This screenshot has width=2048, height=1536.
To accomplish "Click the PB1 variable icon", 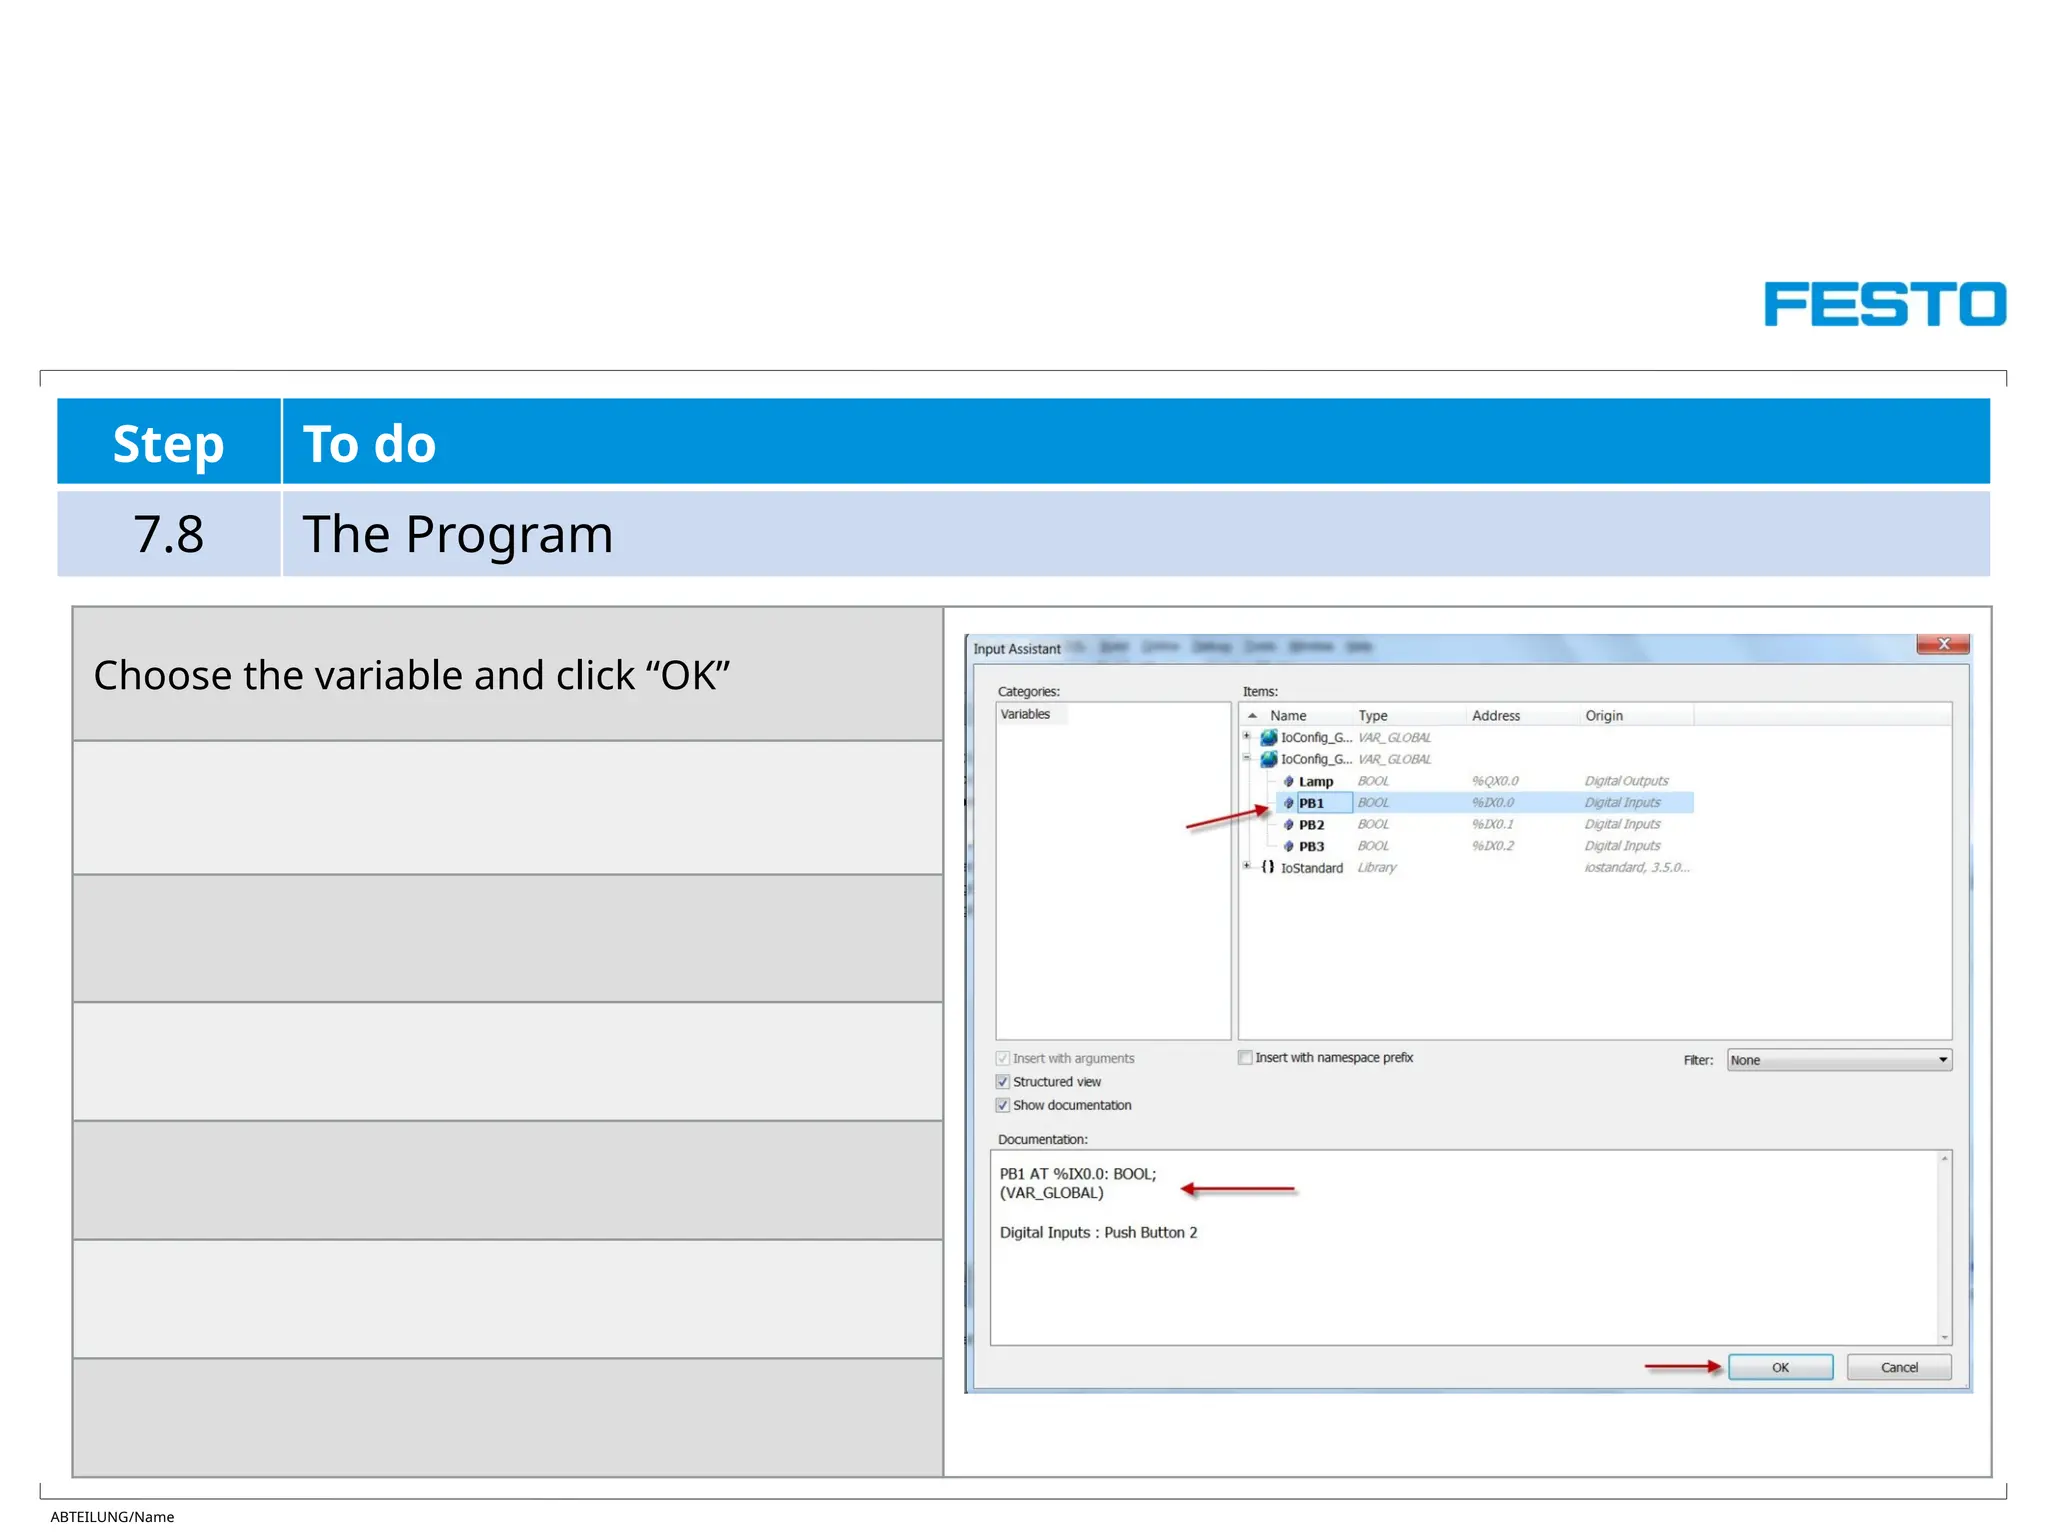I will [1288, 803].
